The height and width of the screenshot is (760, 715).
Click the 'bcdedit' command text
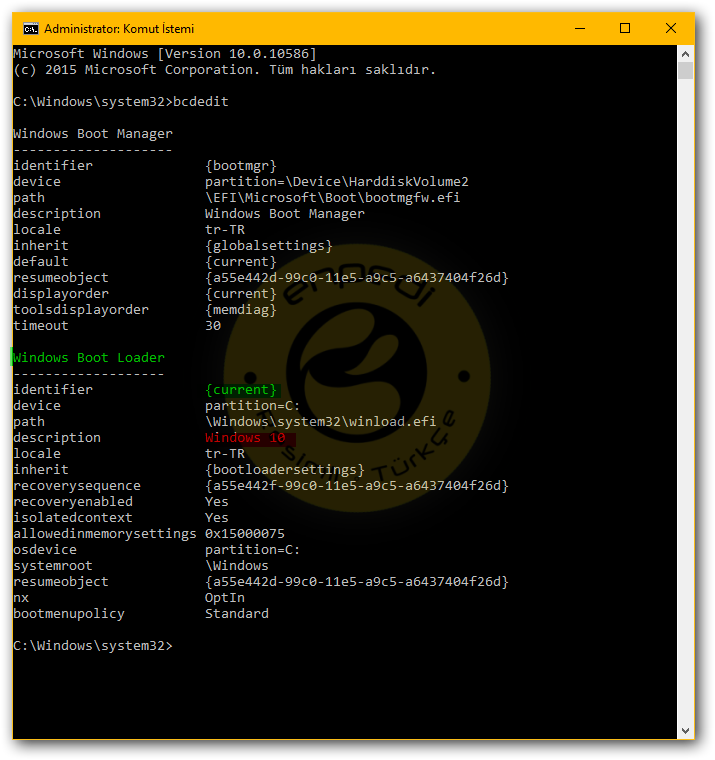[201, 102]
